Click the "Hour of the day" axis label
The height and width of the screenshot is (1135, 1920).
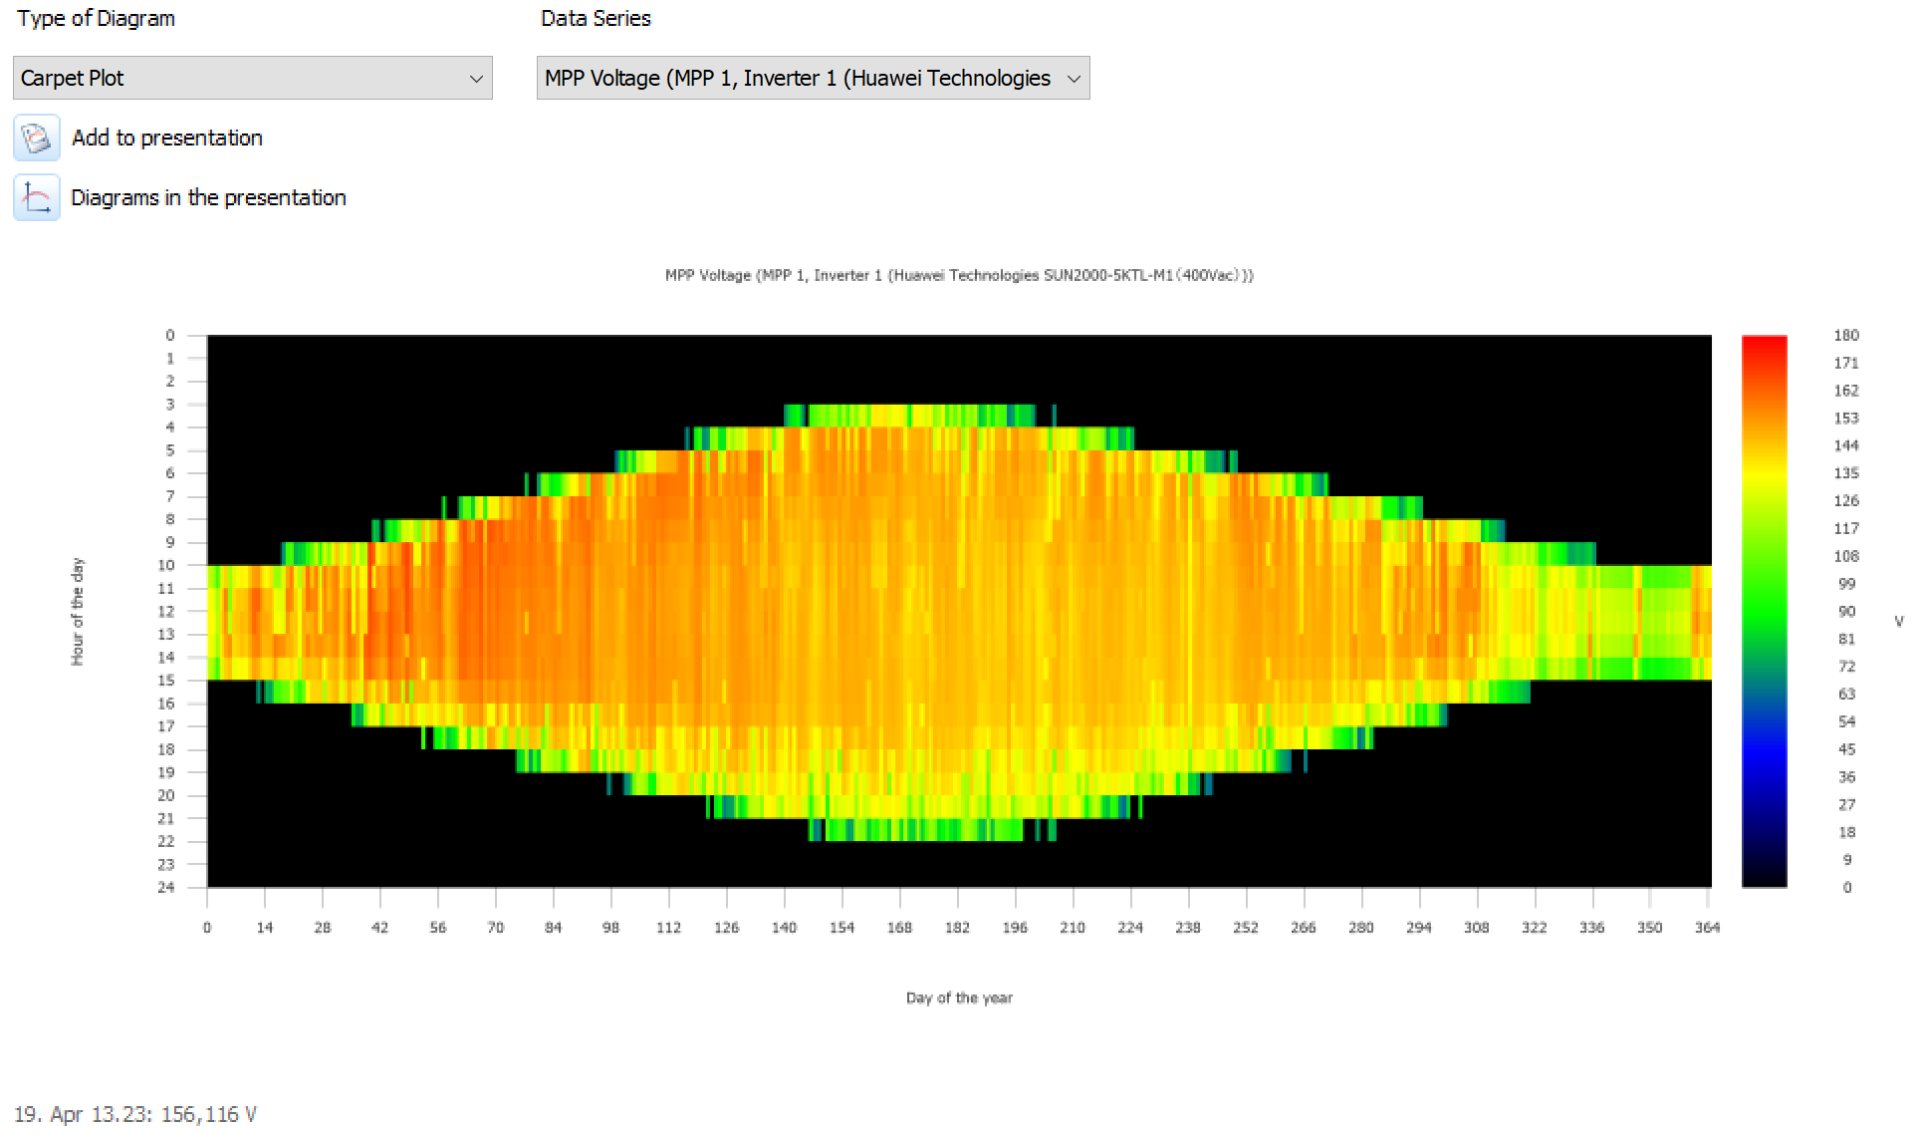[77, 611]
